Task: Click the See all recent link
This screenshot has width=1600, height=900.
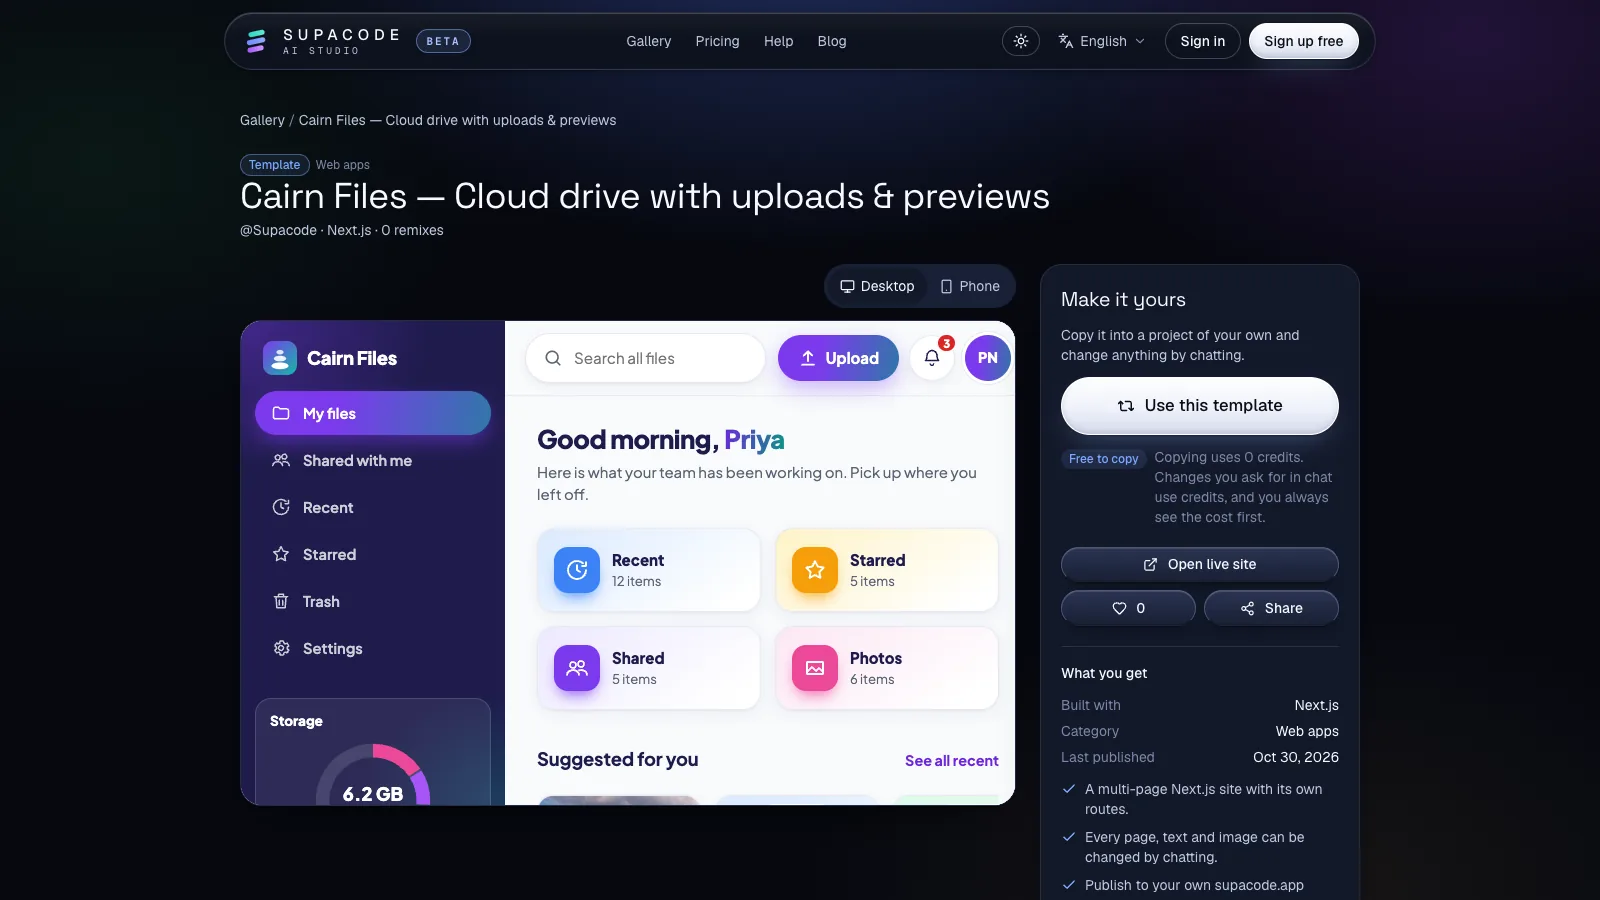Action: click(x=952, y=761)
